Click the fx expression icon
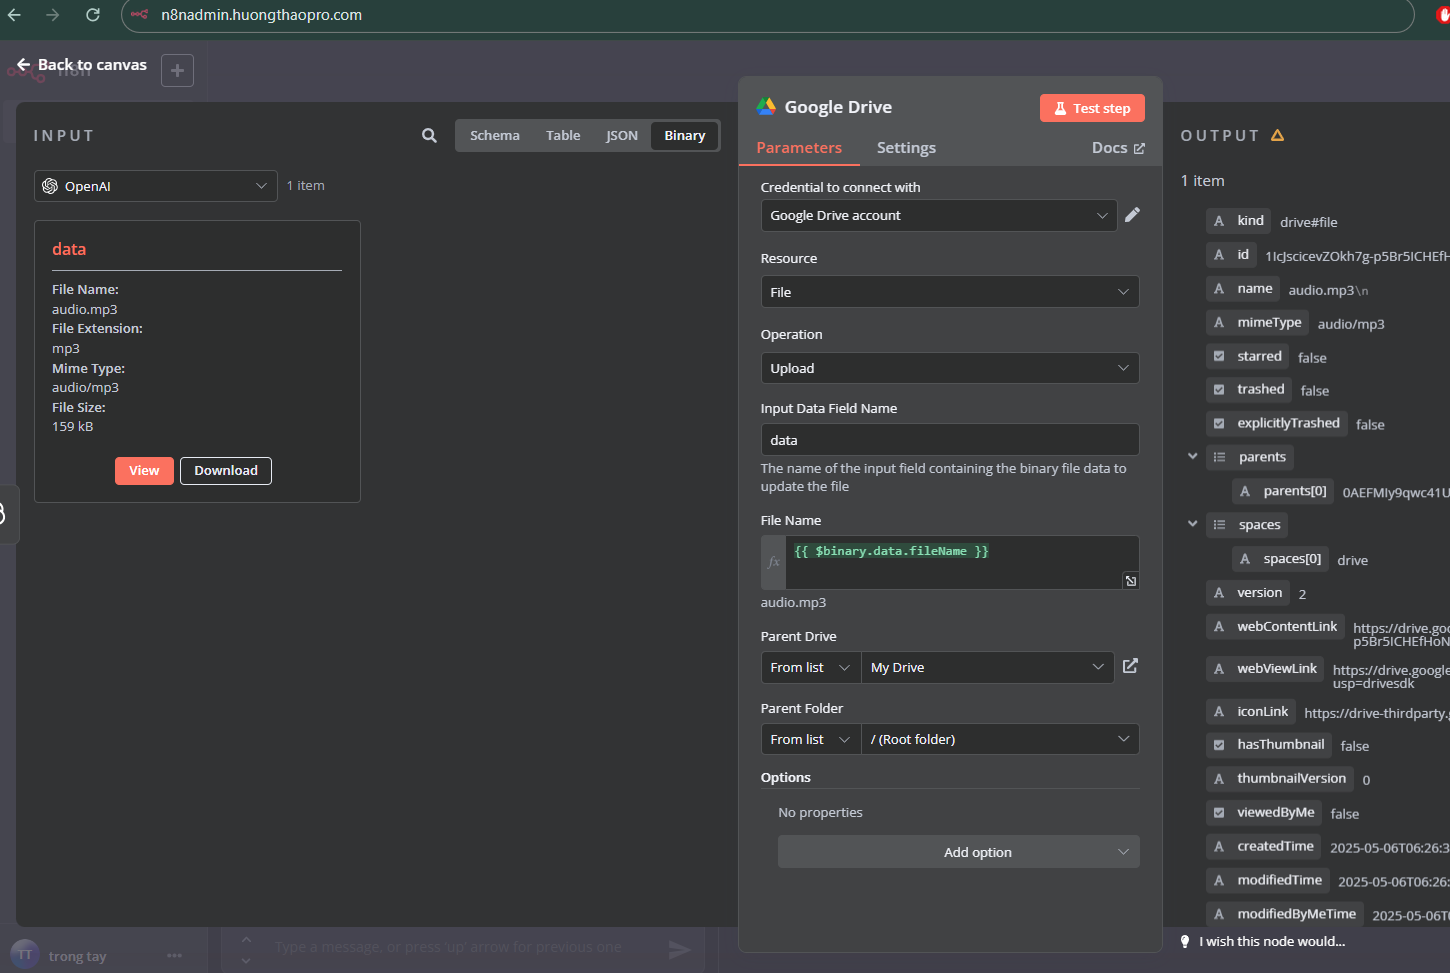Viewport: 1450px width, 973px height. 773,562
